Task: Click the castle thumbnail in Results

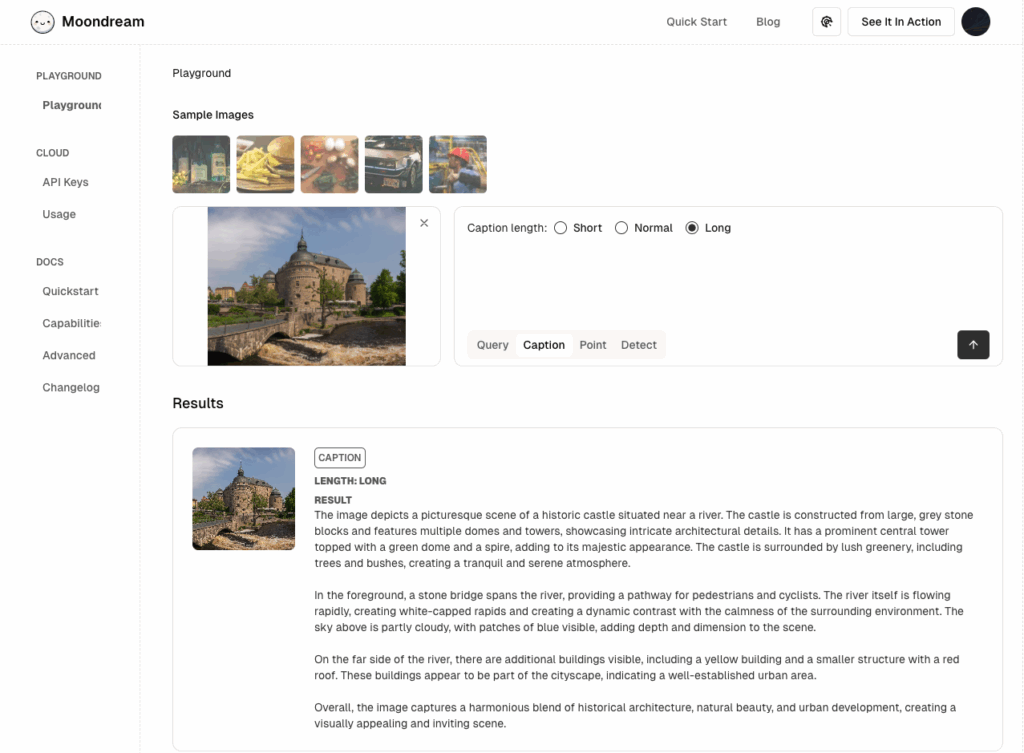Action: tap(243, 498)
